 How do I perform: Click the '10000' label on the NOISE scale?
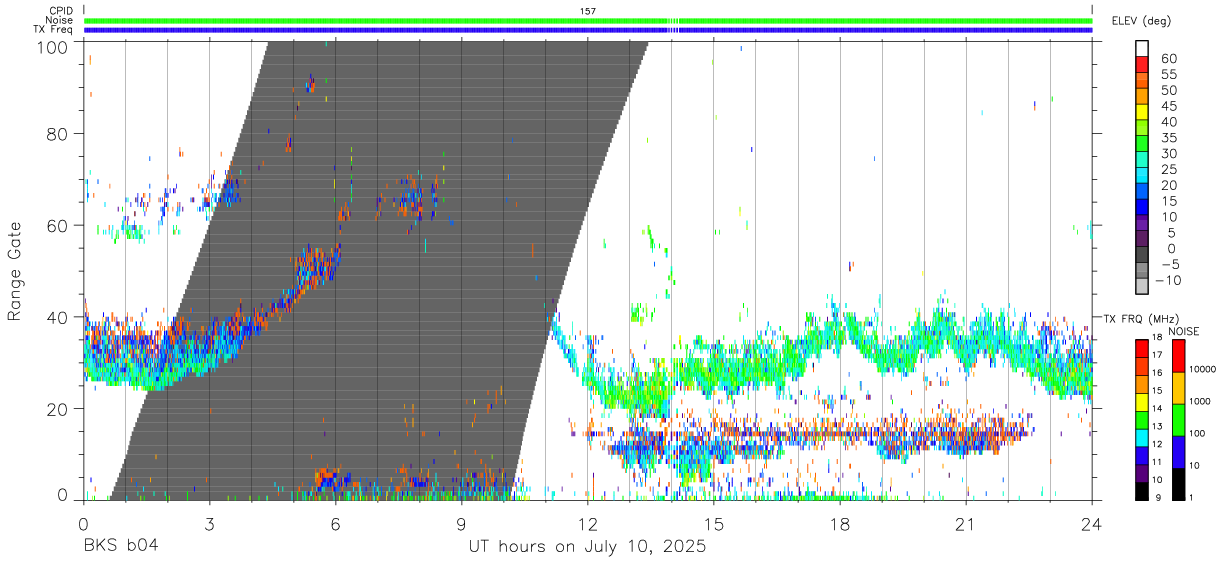click(1203, 369)
